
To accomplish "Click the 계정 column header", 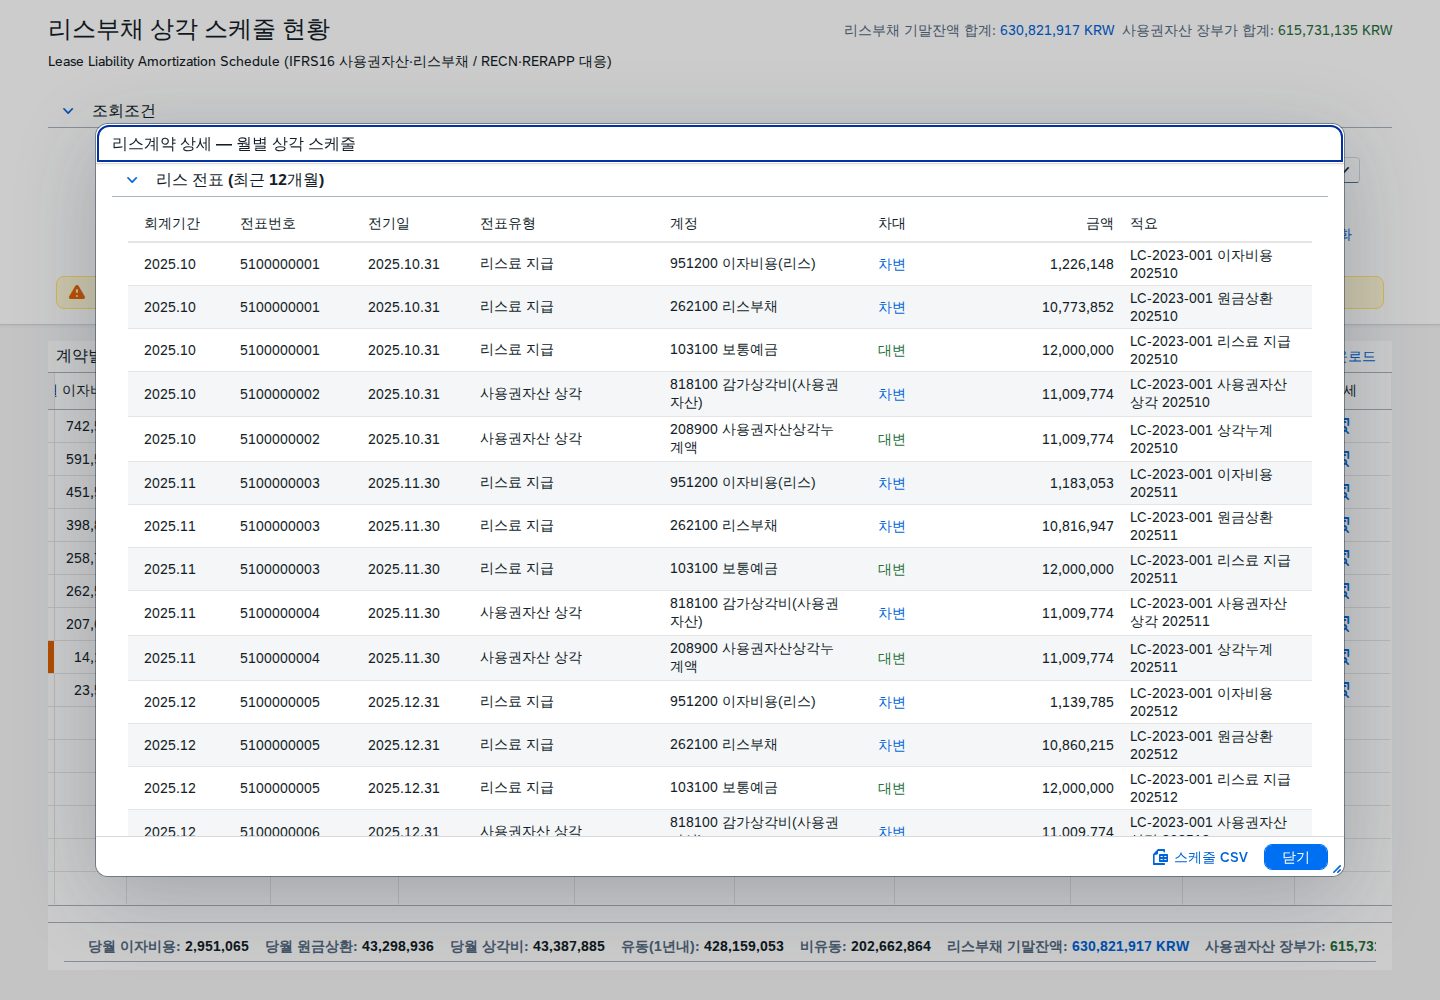I will (x=684, y=224).
